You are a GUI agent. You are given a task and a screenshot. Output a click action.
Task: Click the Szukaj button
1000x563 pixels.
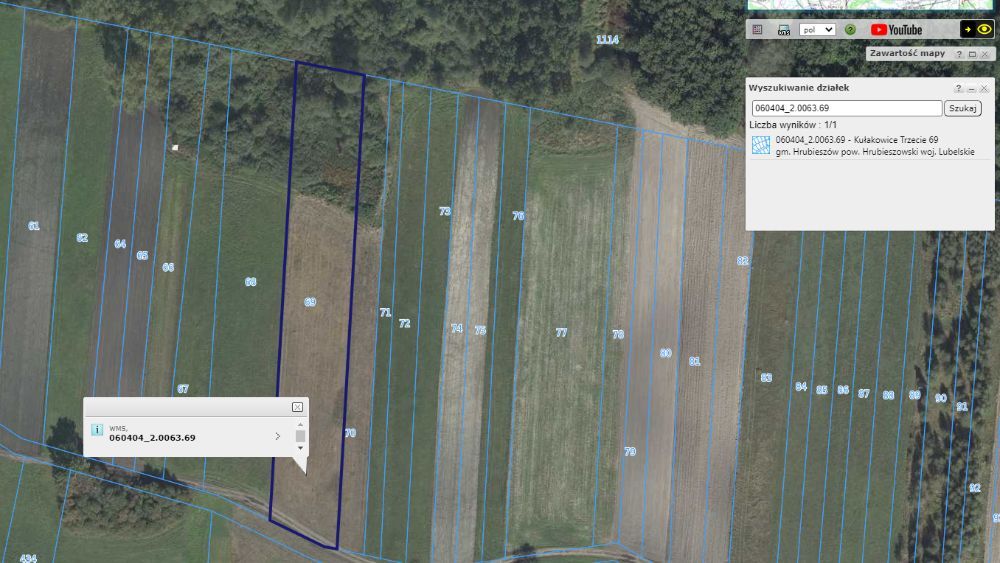962,108
